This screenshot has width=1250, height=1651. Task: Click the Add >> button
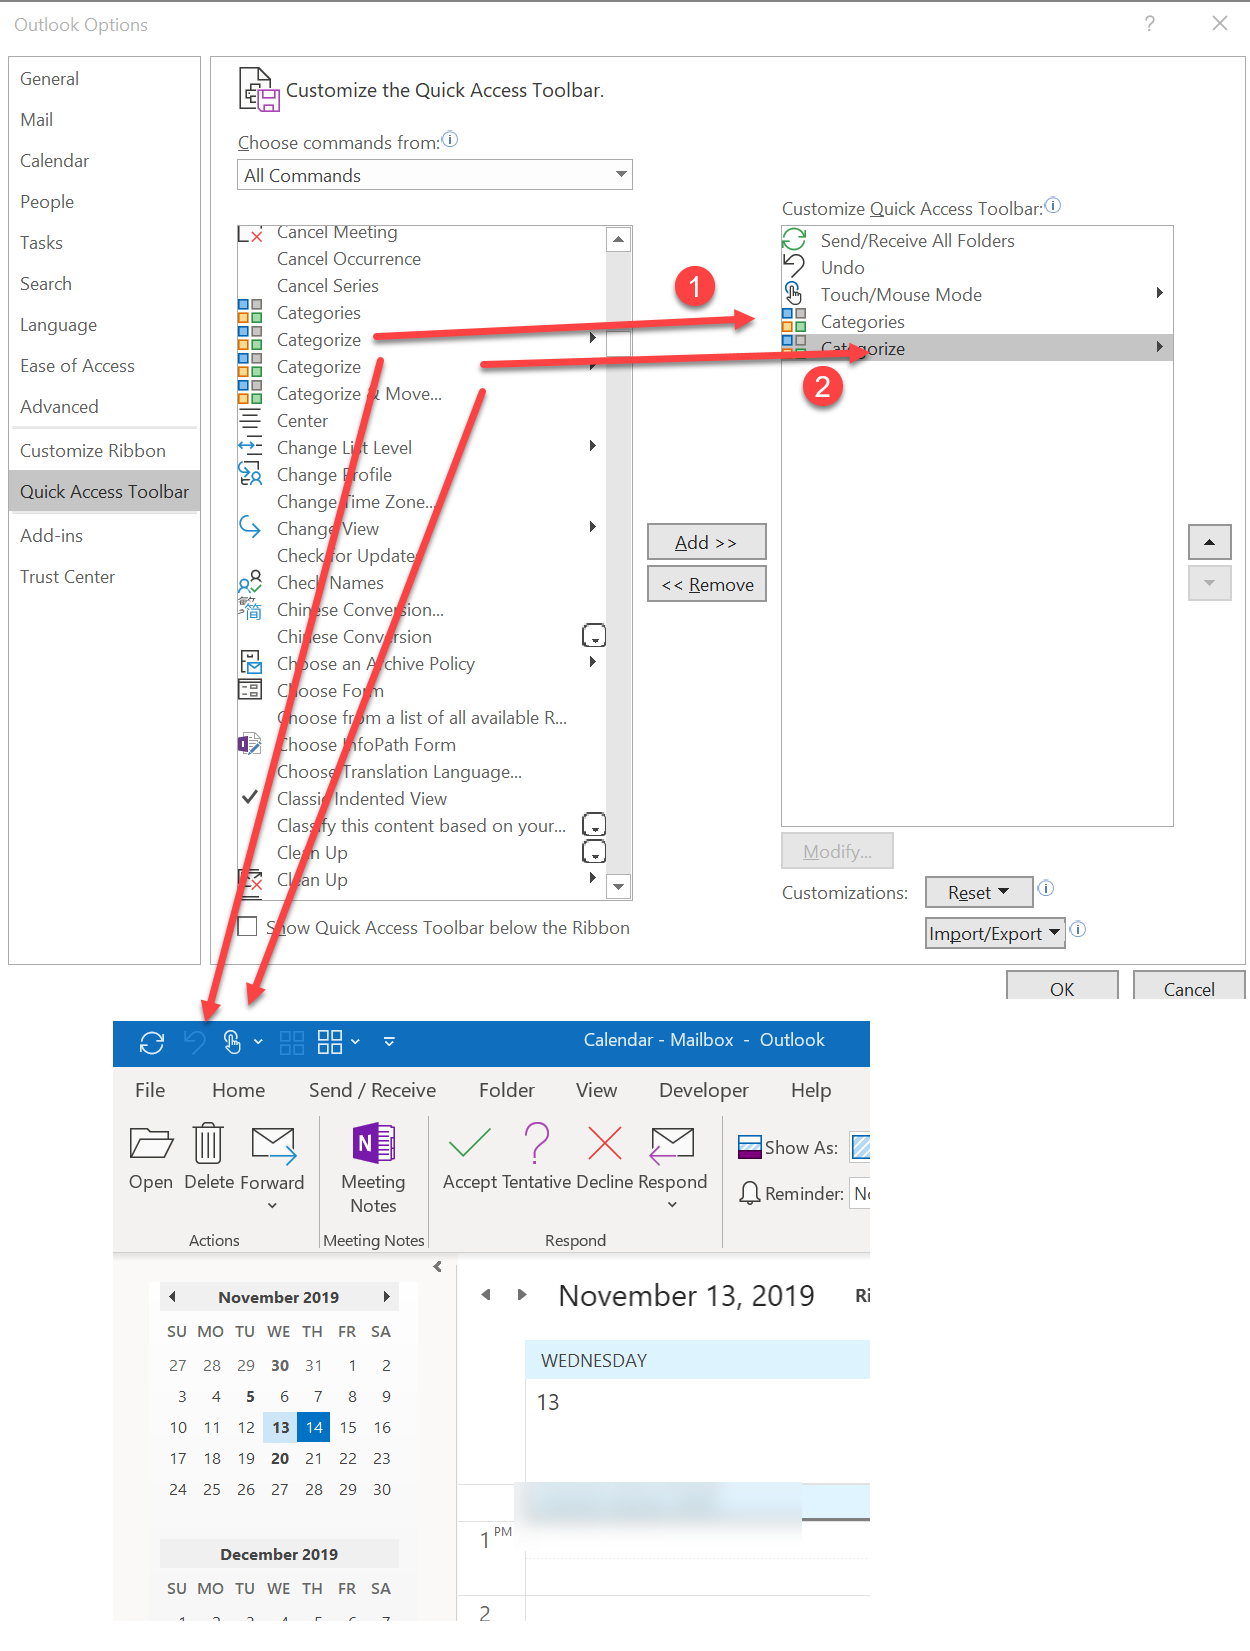pyautogui.click(x=706, y=542)
